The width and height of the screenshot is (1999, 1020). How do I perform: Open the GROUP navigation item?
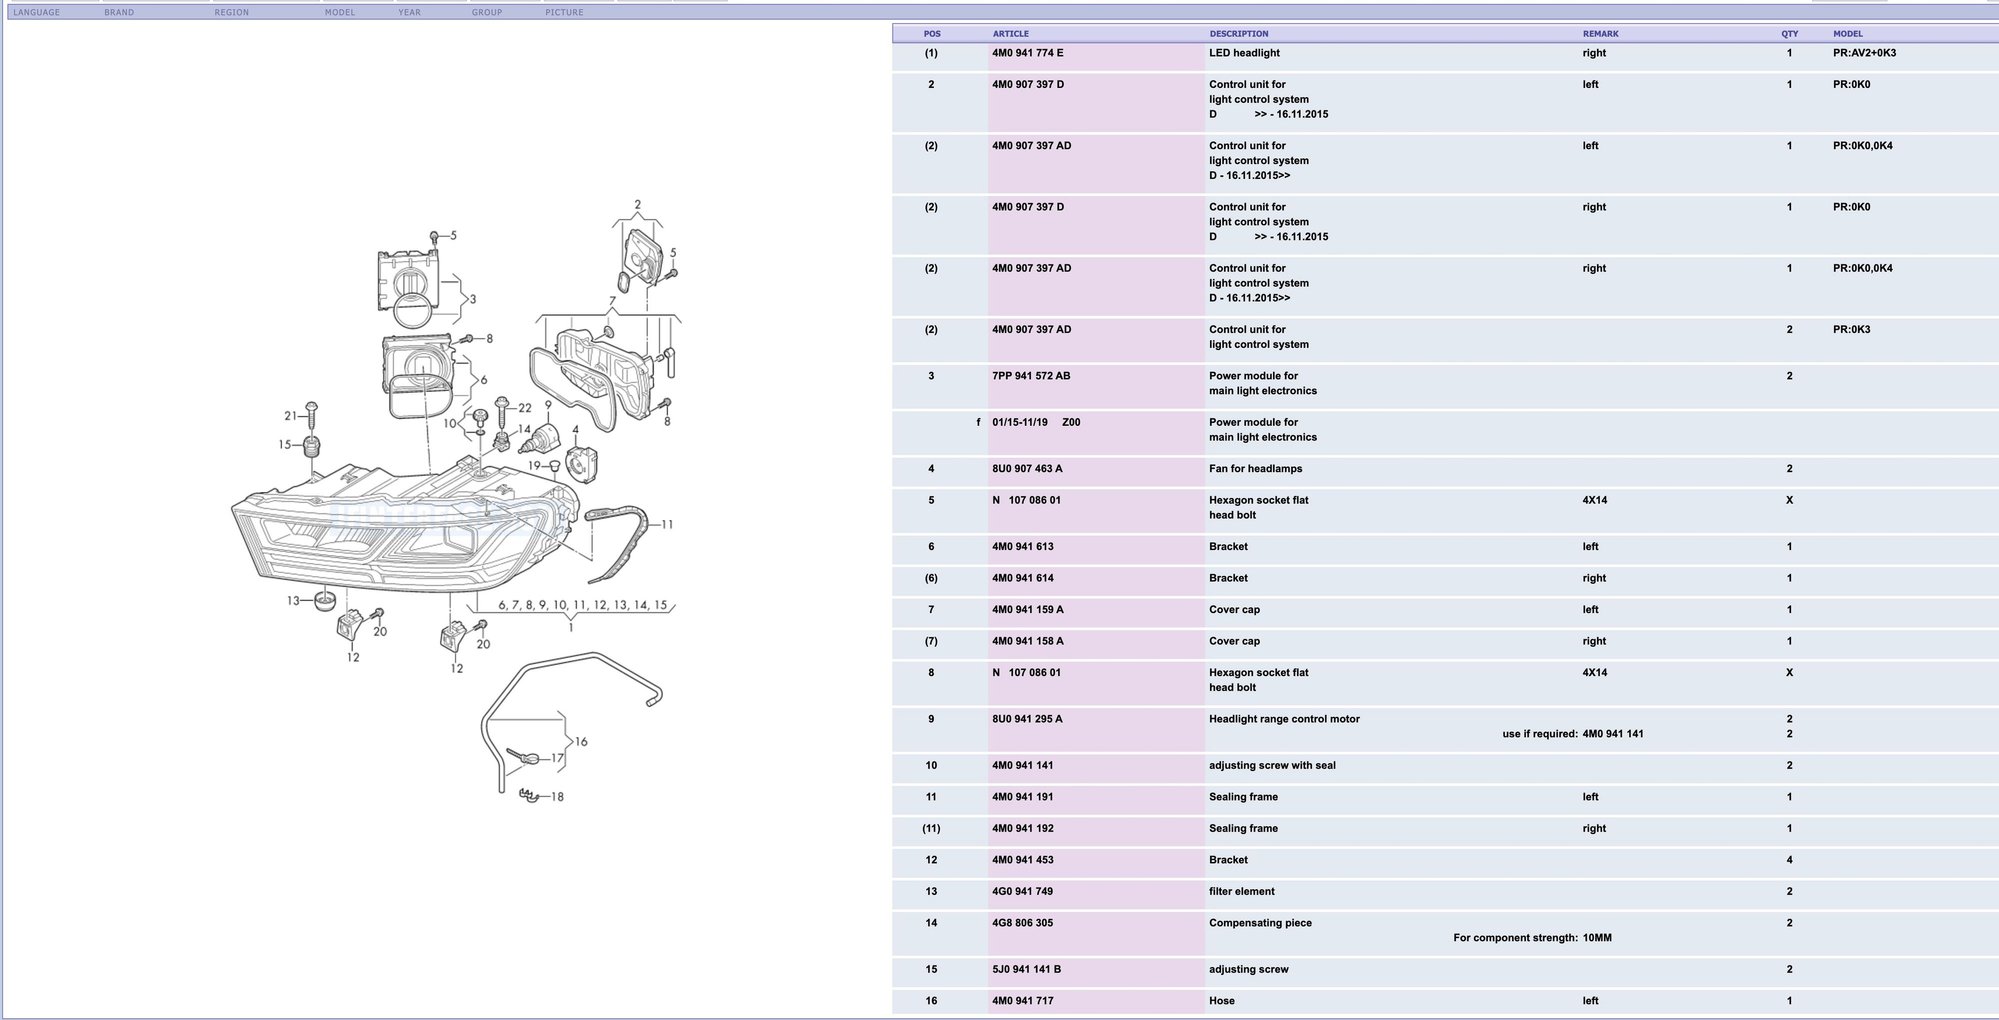[x=487, y=12]
